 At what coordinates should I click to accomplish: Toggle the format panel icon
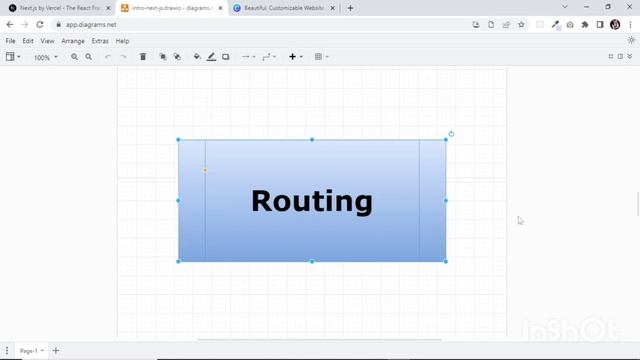coord(620,56)
